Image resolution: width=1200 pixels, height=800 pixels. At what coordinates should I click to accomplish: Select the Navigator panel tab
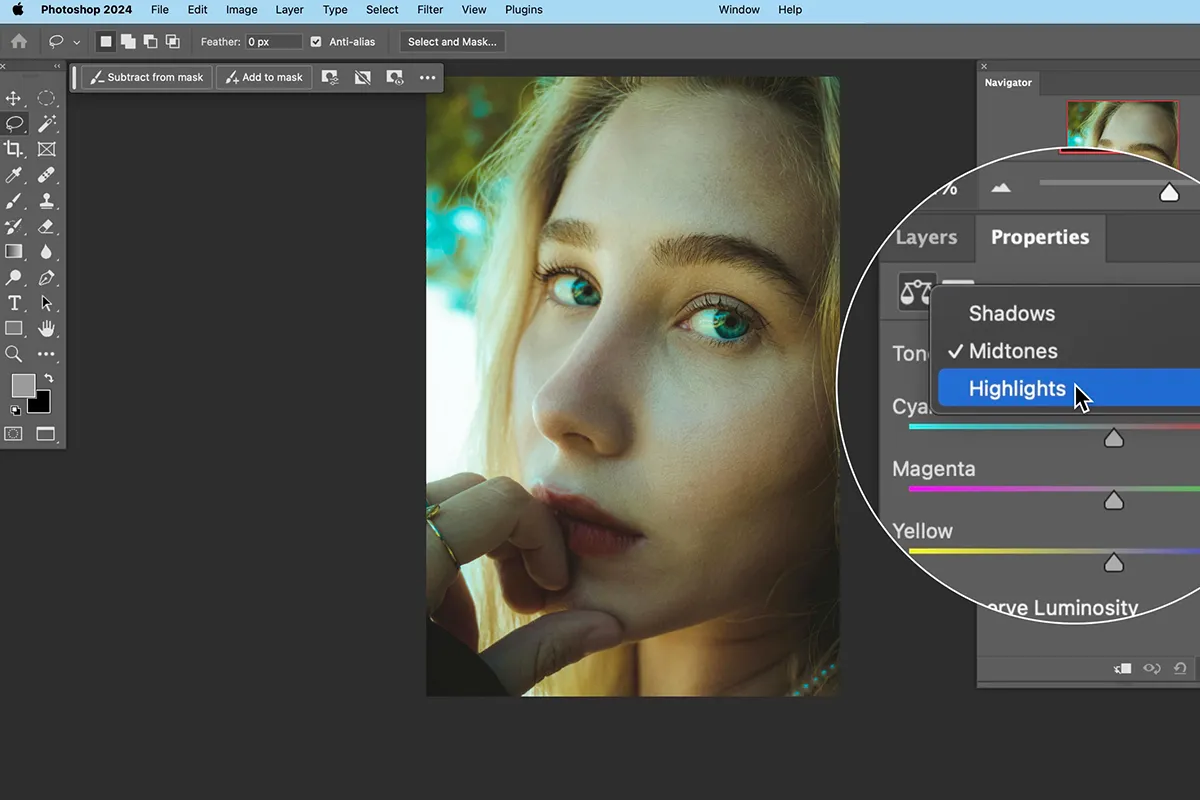(1008, 83)
